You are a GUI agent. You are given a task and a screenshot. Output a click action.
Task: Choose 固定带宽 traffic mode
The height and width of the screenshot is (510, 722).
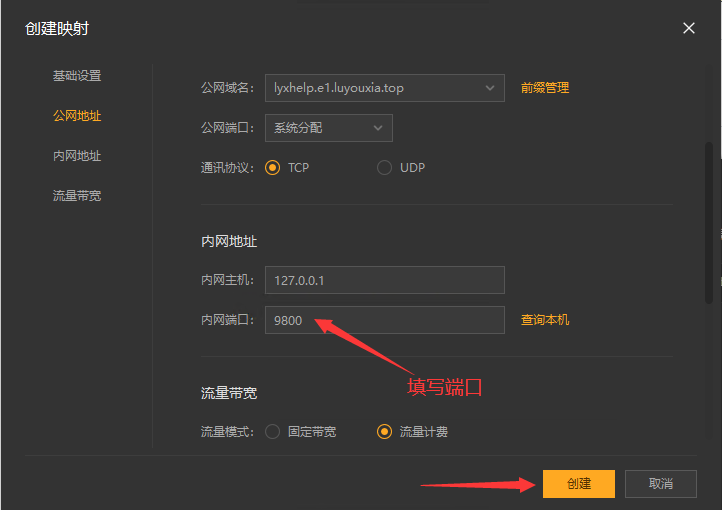tap(272, 432)
